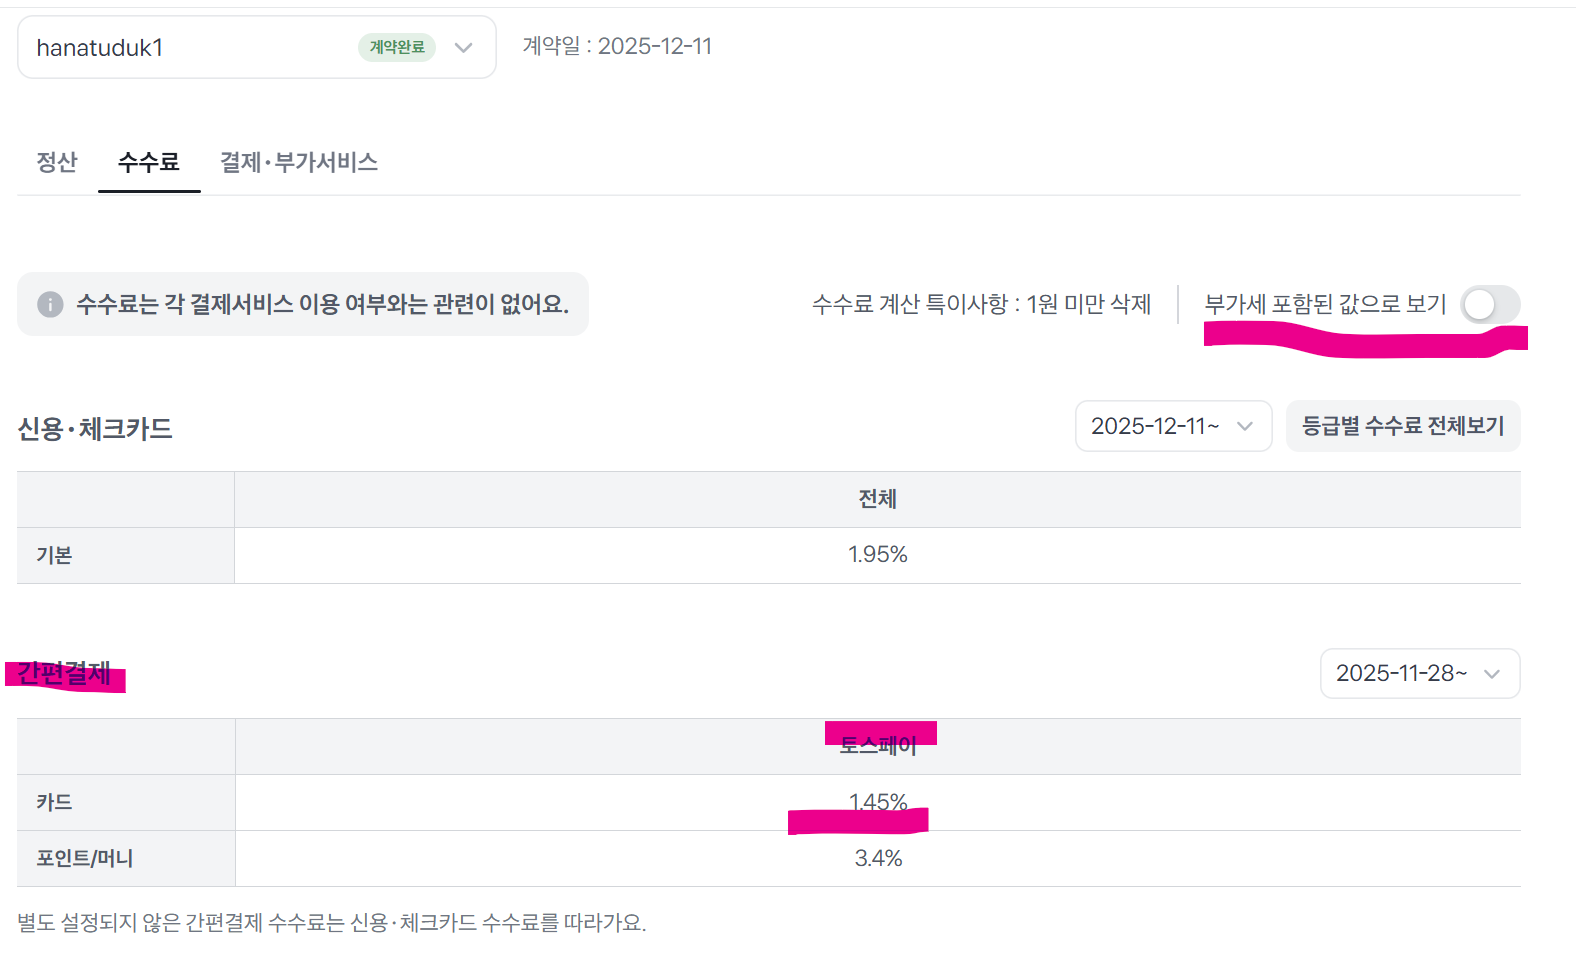Click the 카드 row label

click(x=55, y=802)
